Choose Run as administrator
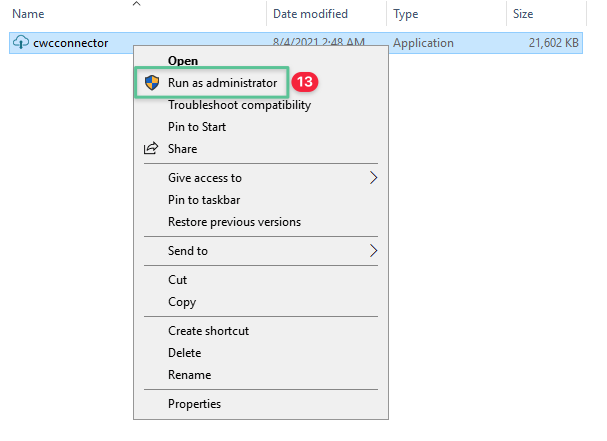The height and width of the screenshot is (441, 607). click(x=222, y=83)
